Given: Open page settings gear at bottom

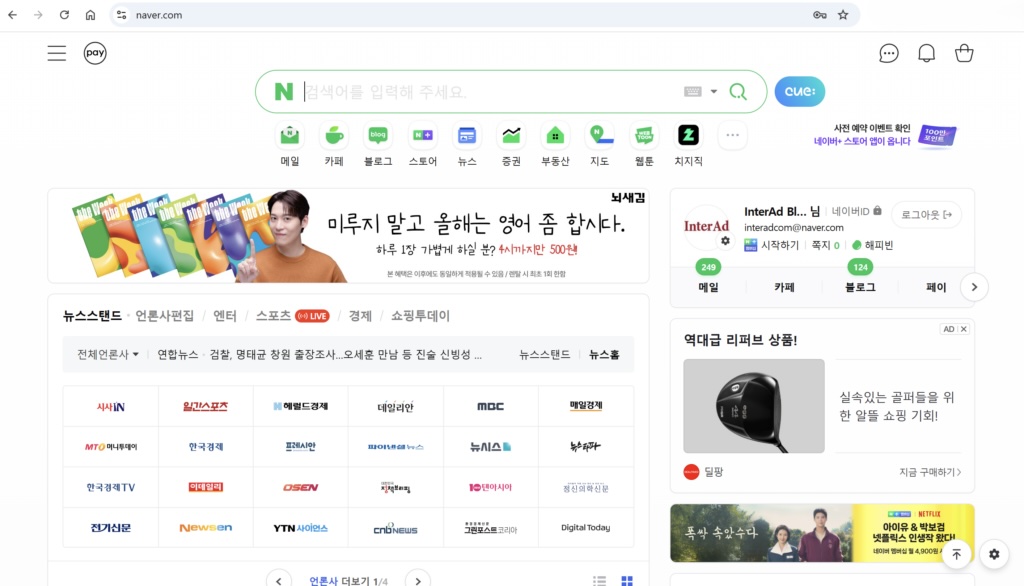Looking at the screenshot, I should (x=994, y=554).
